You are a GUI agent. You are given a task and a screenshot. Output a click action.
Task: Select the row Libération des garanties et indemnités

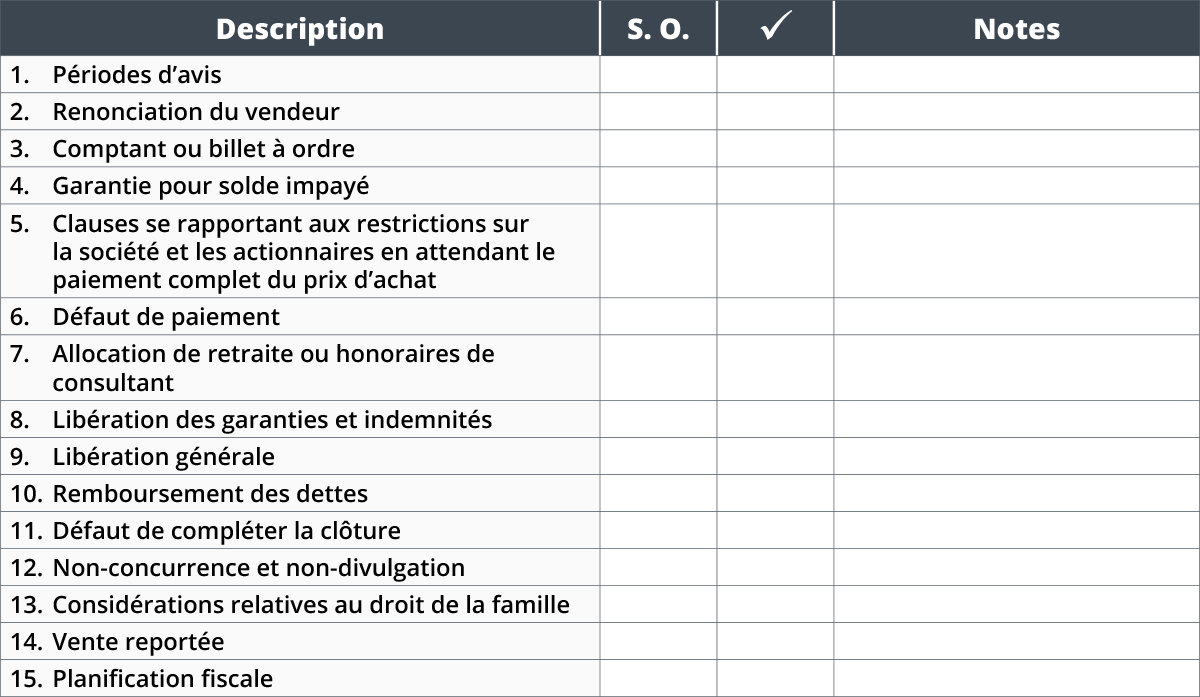pyautogui.click(x=600, y=419)
